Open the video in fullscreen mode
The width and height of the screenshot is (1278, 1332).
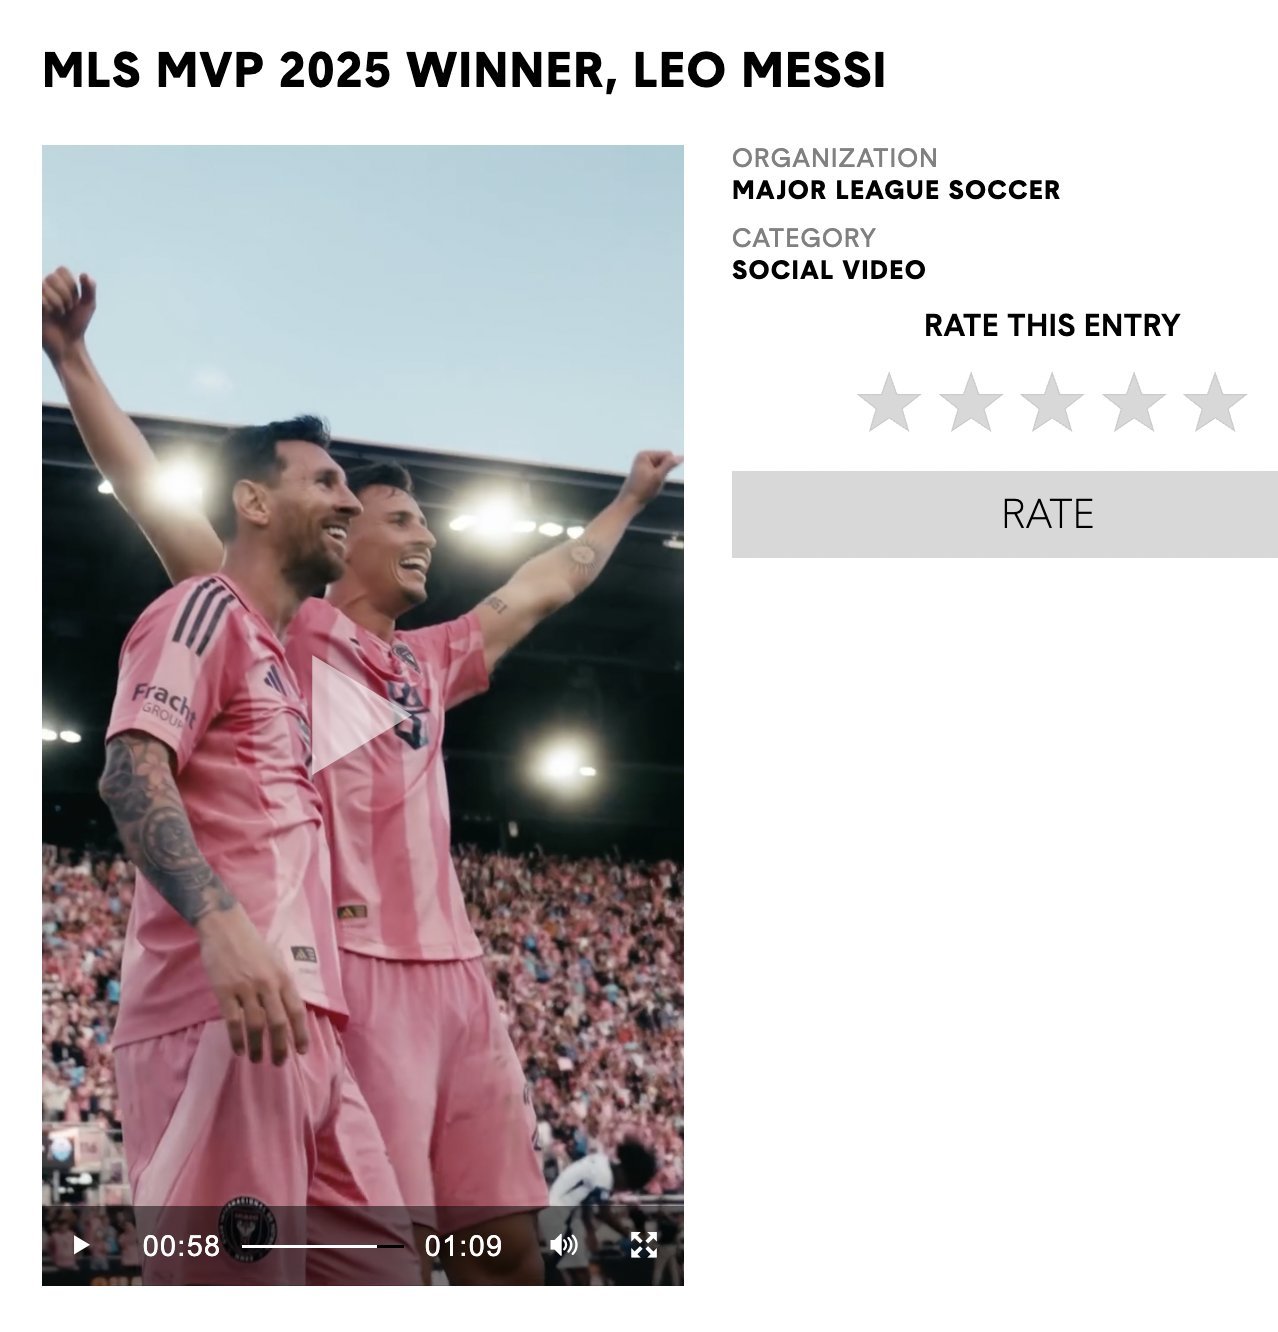coord(644,1245)
